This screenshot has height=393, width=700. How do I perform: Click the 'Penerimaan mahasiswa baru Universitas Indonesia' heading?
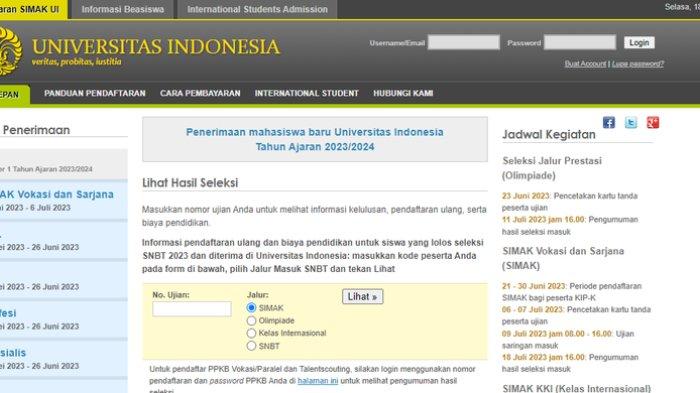point(315,132)
